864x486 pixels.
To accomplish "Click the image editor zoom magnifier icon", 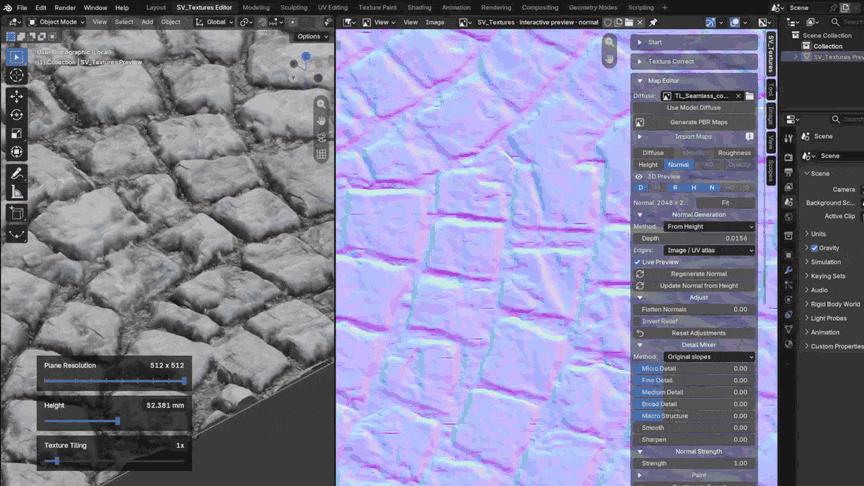I will (x=609, y=42).
